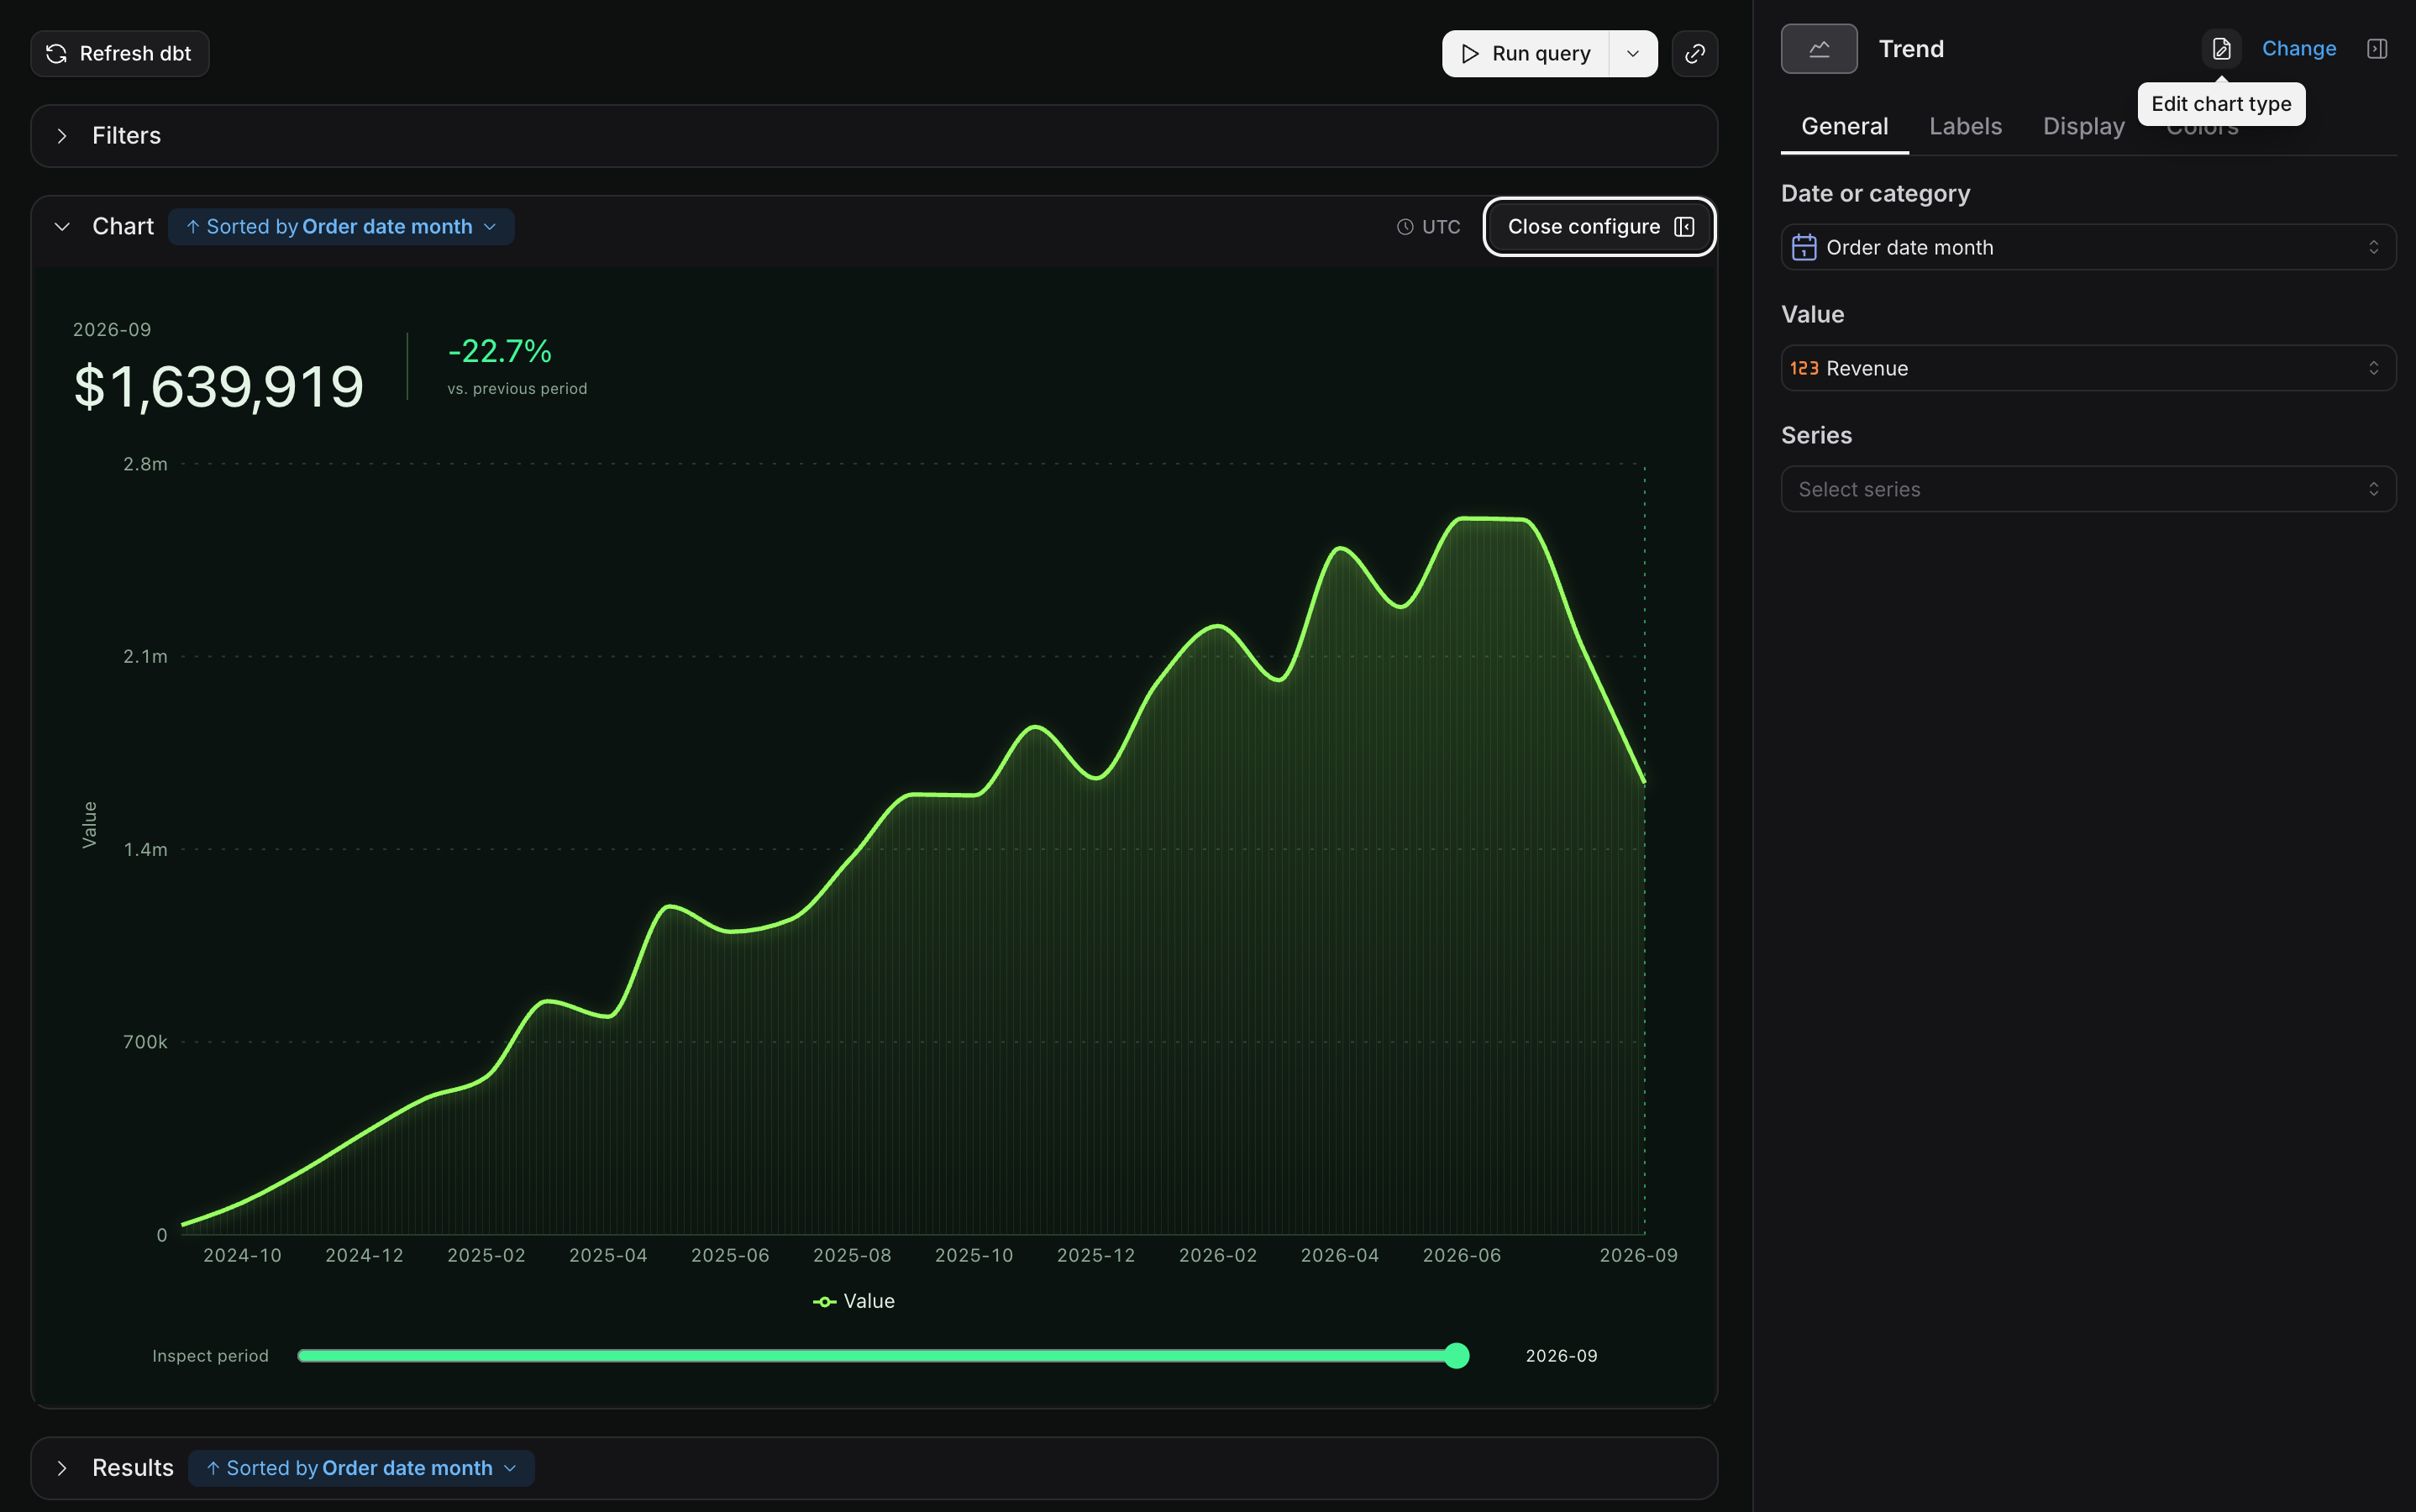Toggle the Value legend item

854,1301
